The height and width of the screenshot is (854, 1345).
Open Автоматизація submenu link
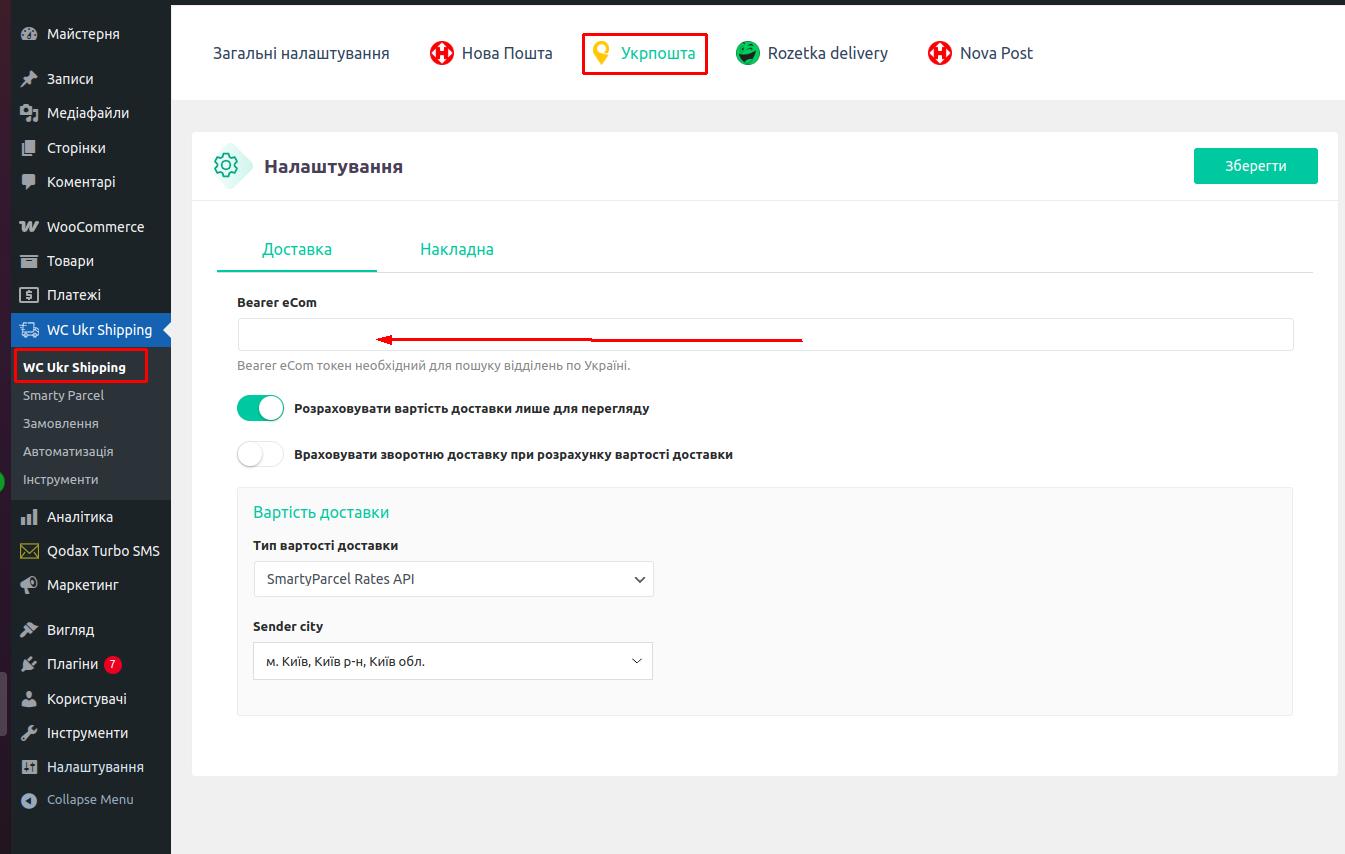(x=68, y=451)
